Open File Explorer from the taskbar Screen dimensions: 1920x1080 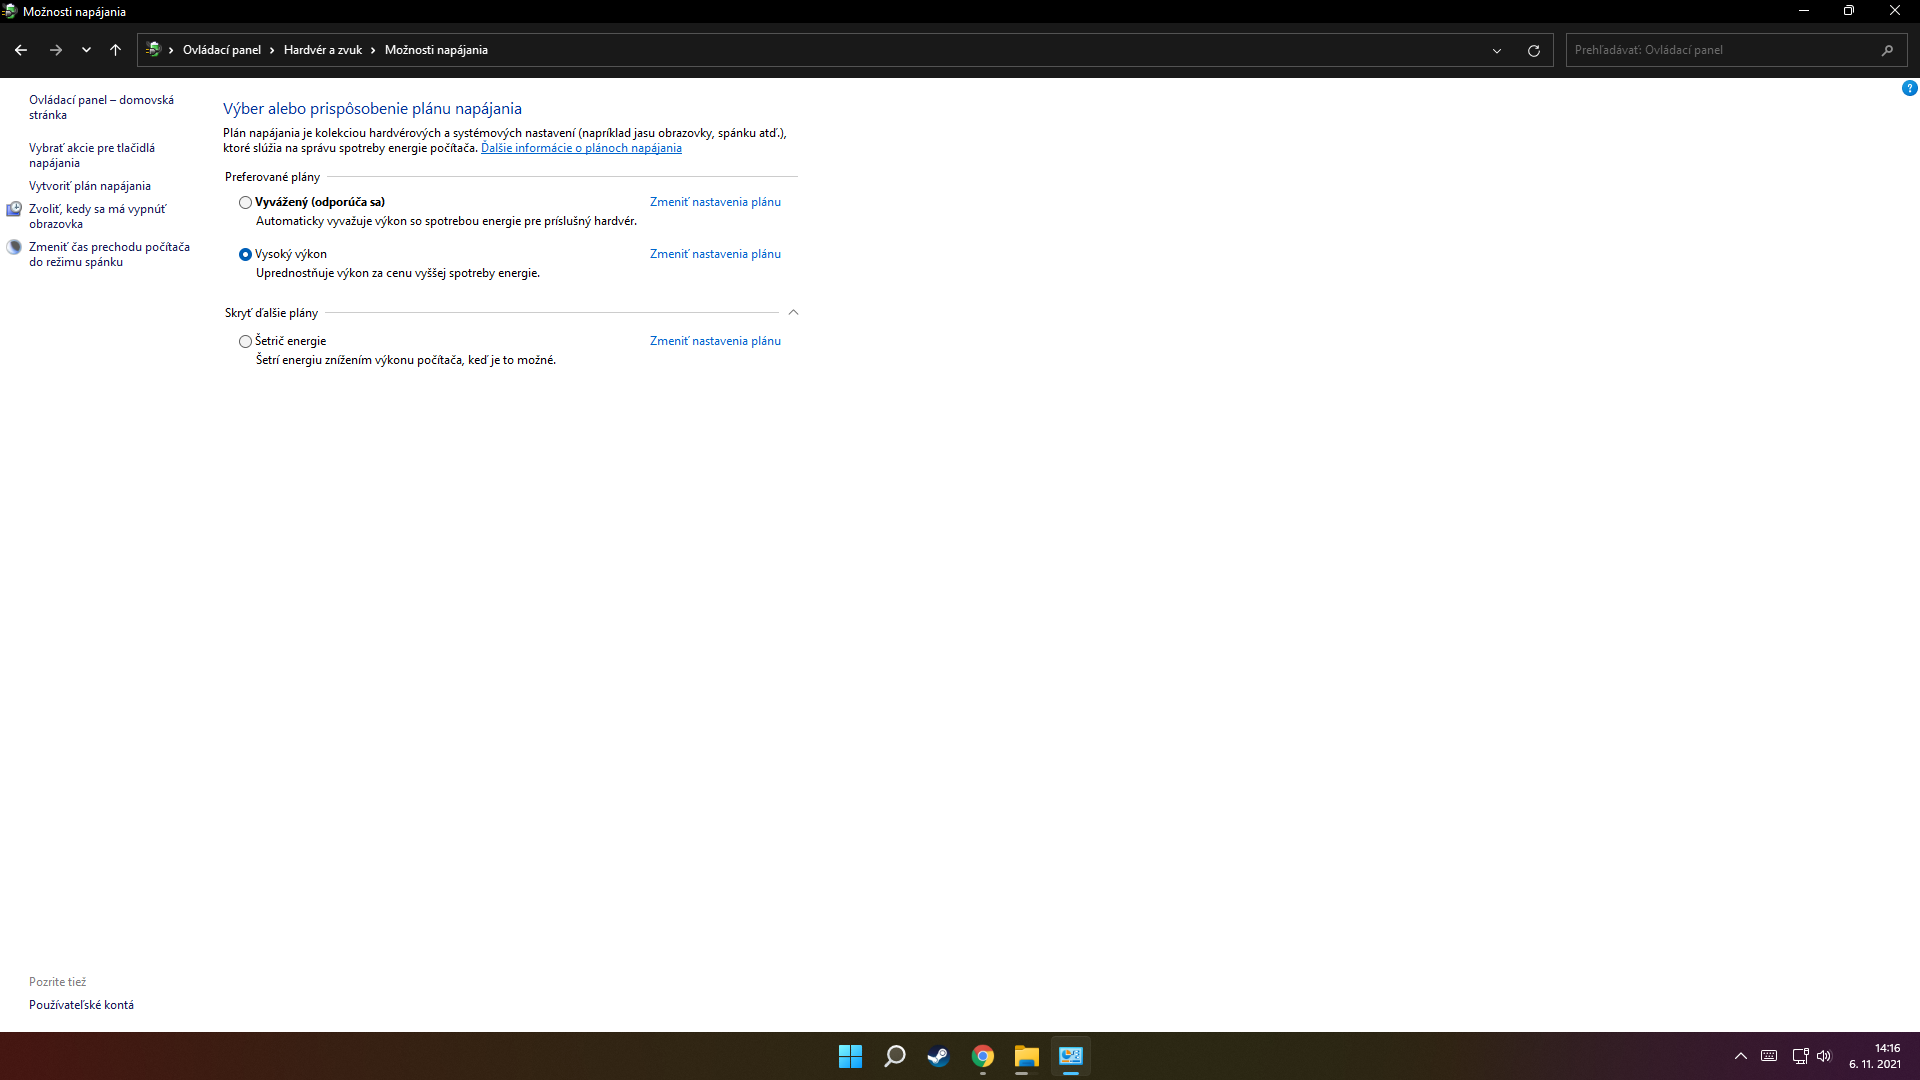(x=1027, y=1056)
